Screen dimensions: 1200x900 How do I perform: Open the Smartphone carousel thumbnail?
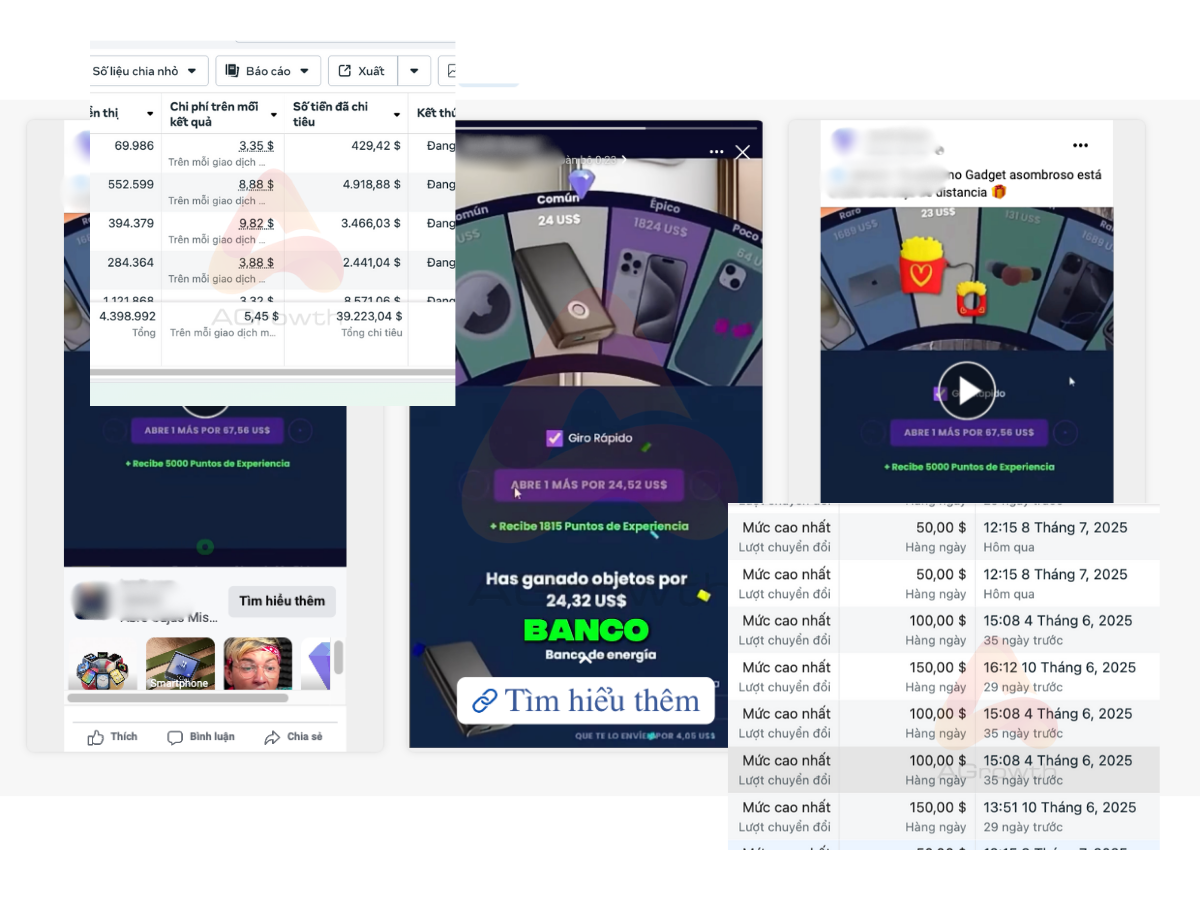tap(180, 664)
